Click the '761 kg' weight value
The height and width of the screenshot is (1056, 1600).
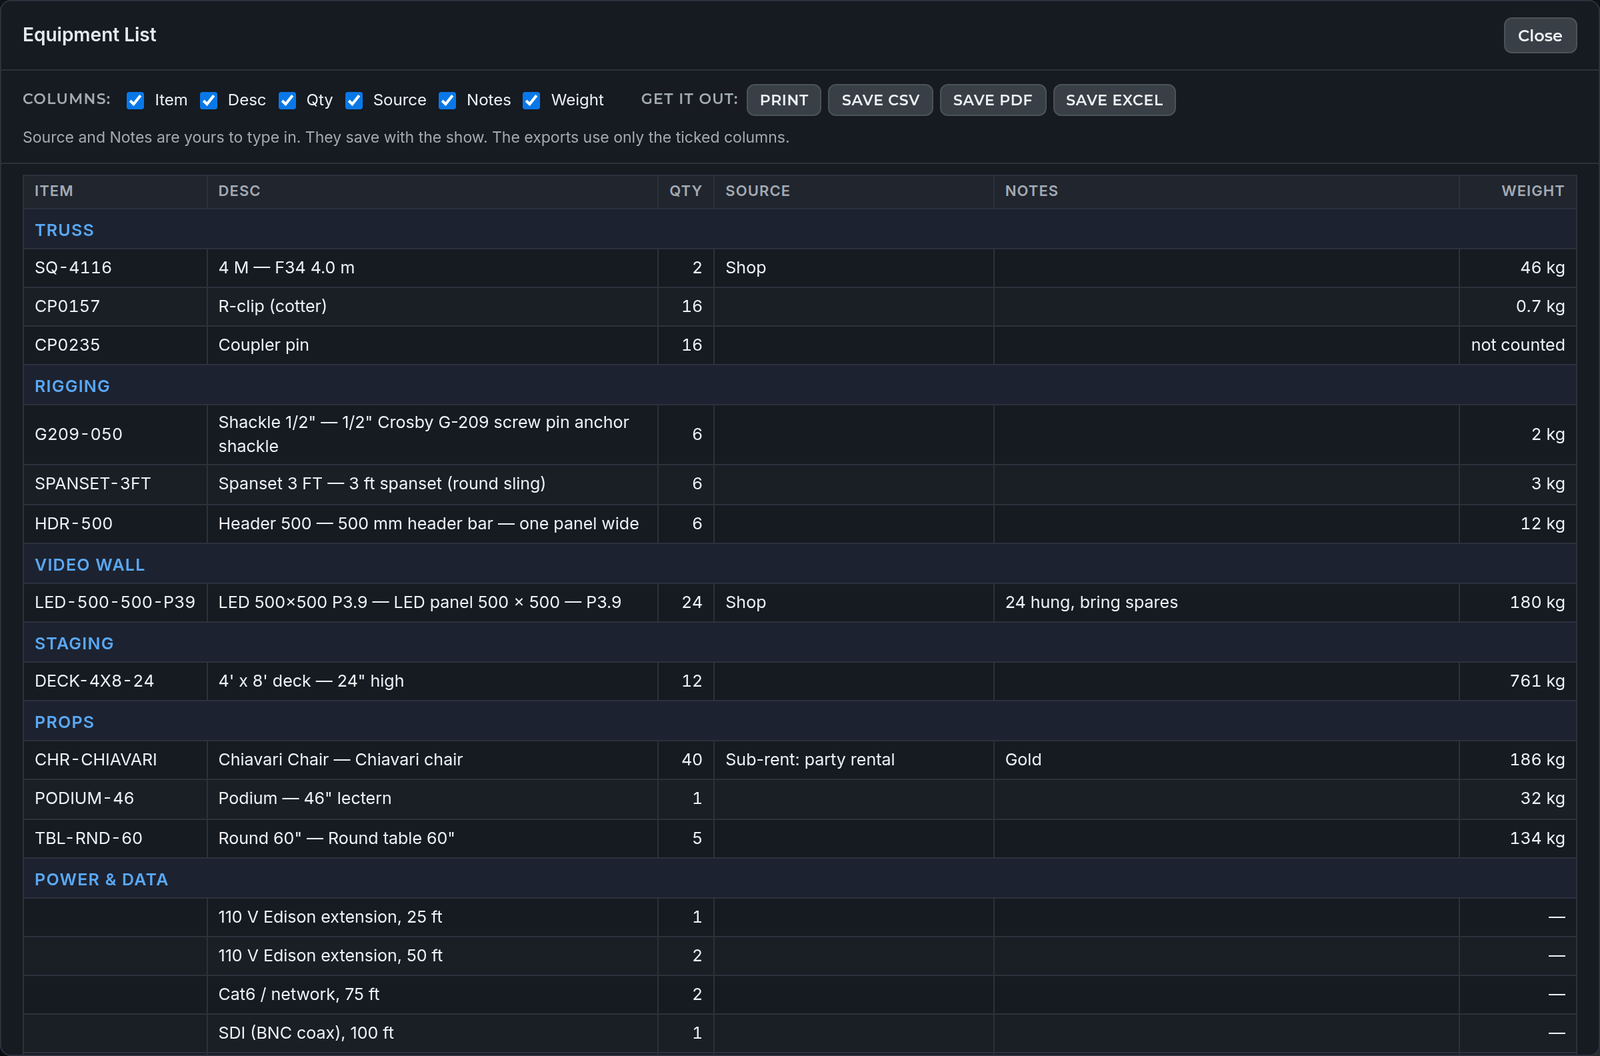[x=1537, y=681]
